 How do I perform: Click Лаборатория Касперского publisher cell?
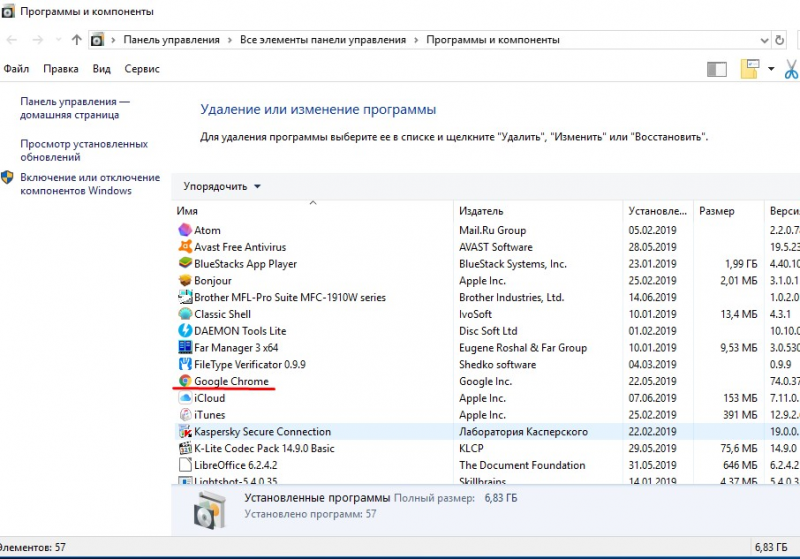click(x=523, y=431)
